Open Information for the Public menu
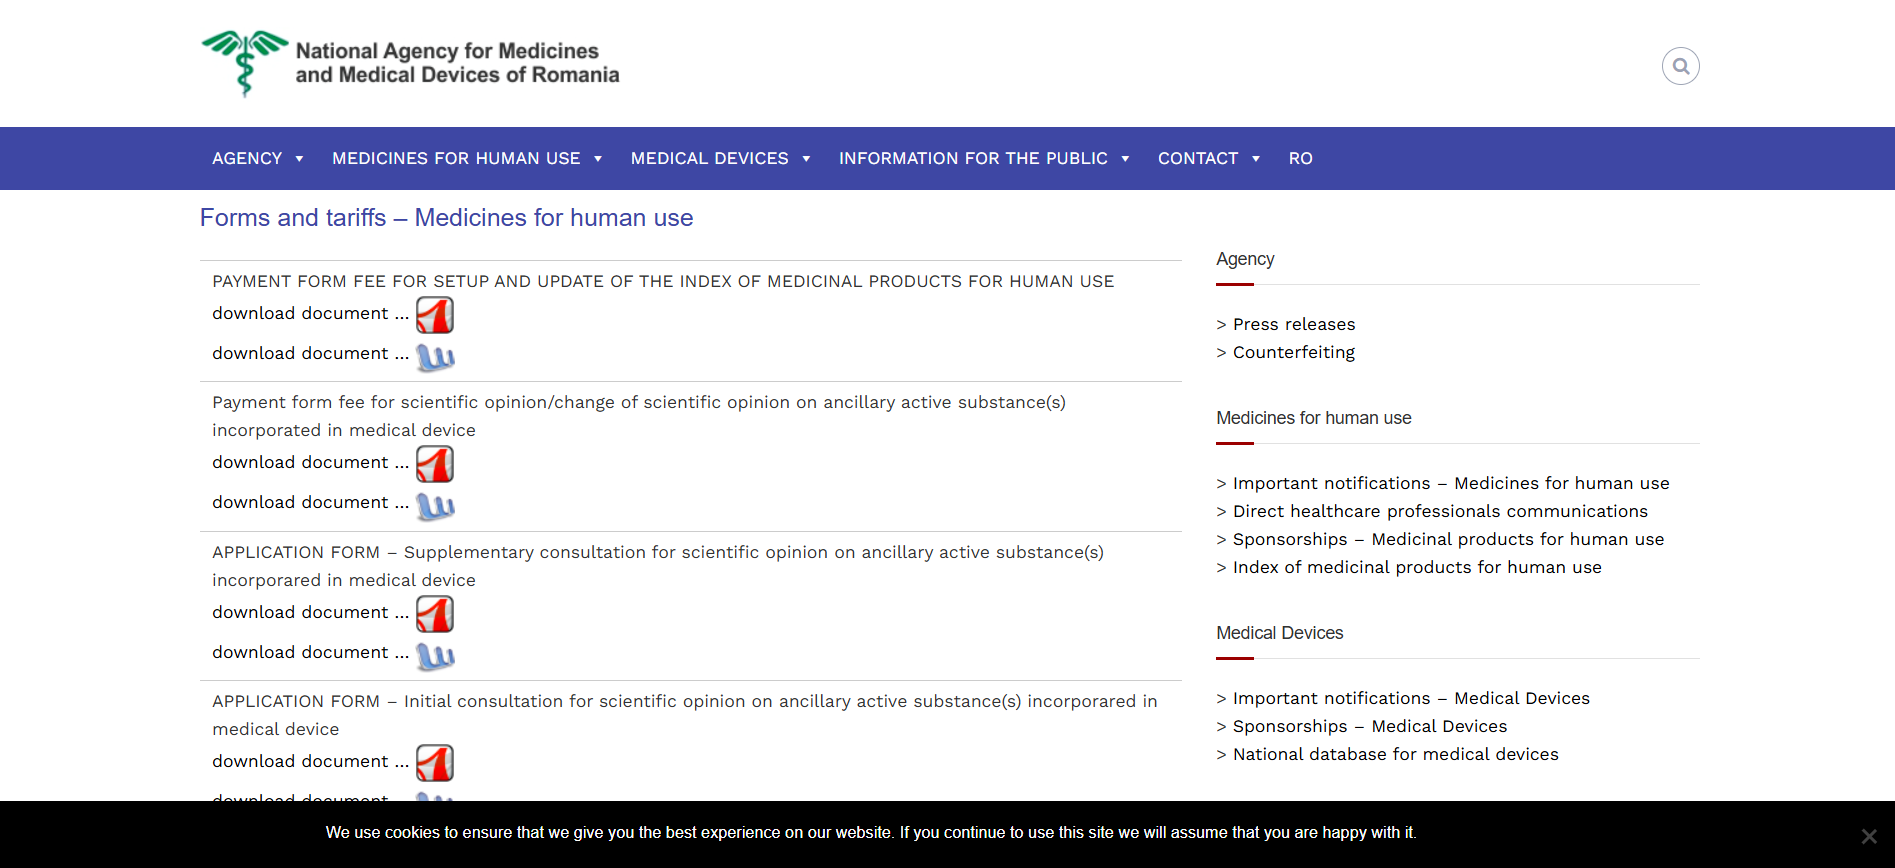Viewport: 1895px width, 868px height. [x=984, y=158]
